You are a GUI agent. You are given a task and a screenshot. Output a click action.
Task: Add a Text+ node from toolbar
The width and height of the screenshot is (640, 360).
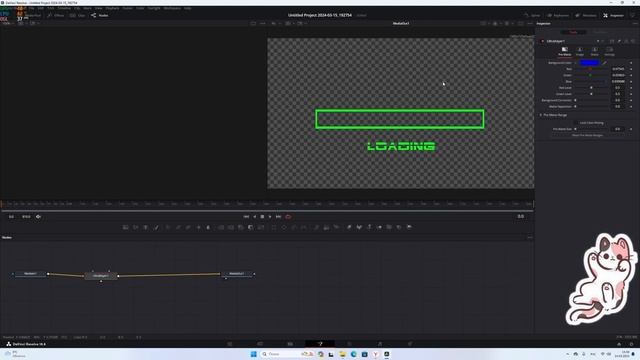[x=146, y=227]
